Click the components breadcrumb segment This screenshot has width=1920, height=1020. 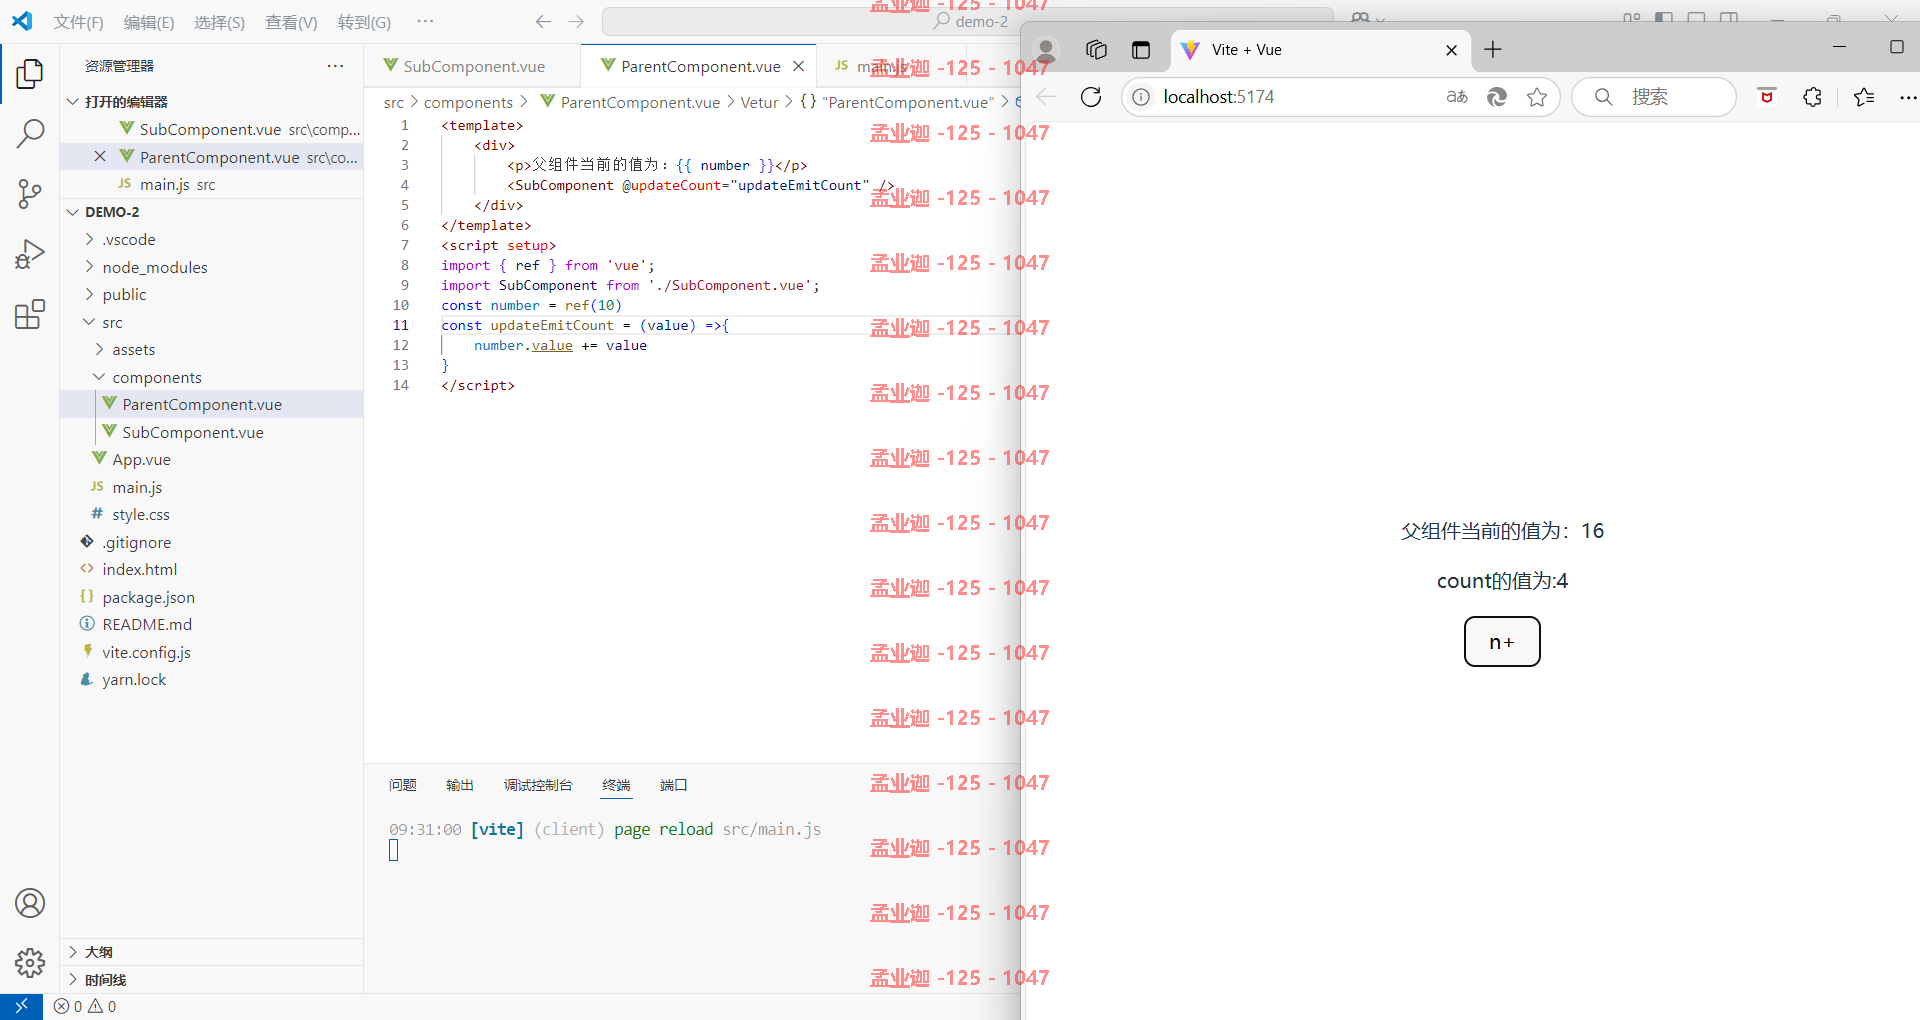468,102
